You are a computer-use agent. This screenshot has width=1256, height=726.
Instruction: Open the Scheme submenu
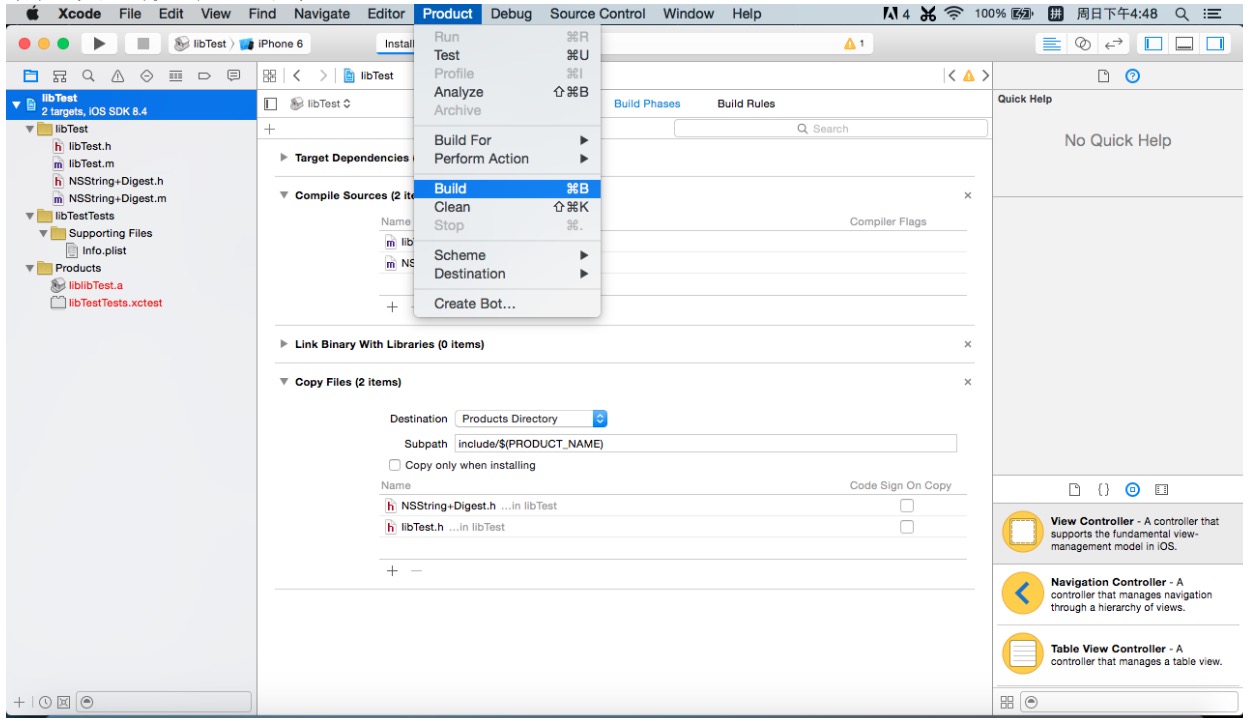(507, 255)
